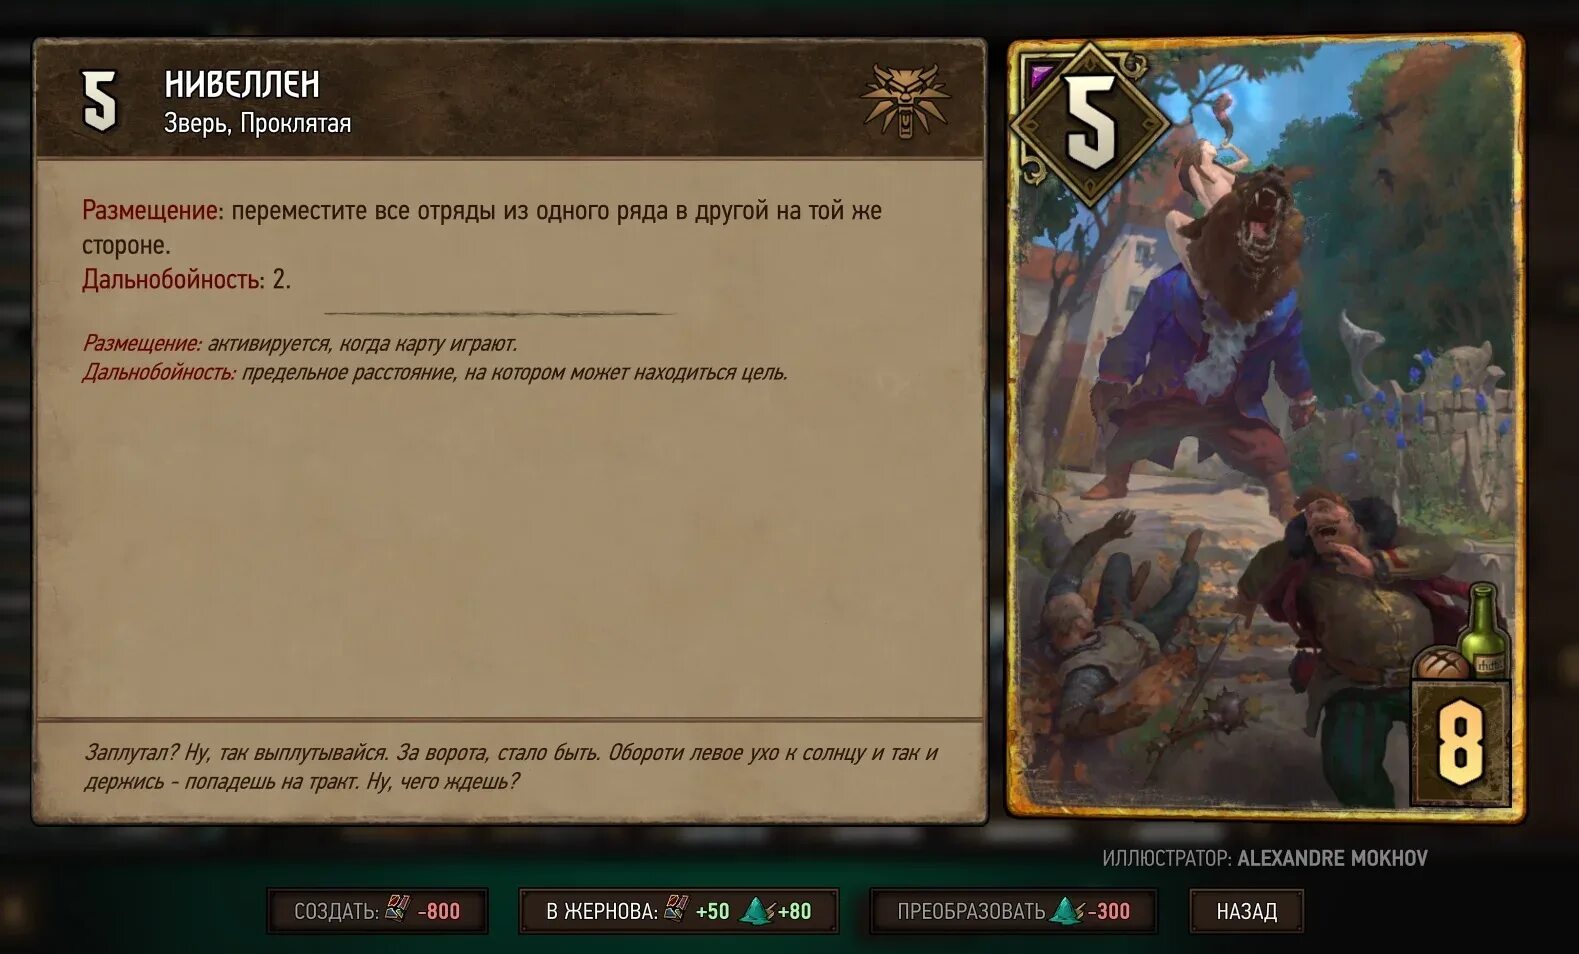Click the flavor text at panel bottom

click(x=511, y=767)
